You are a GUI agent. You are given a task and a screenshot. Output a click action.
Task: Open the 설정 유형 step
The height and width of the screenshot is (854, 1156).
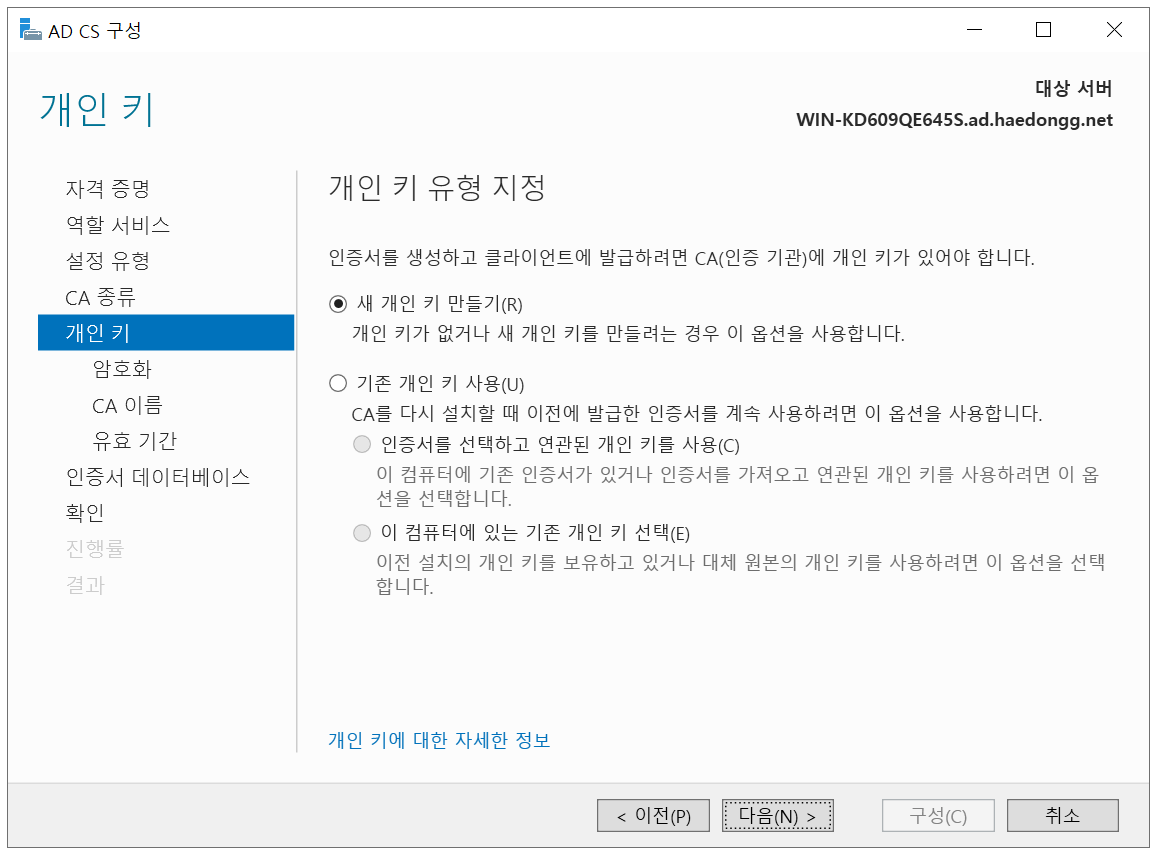tap(108, 260)
